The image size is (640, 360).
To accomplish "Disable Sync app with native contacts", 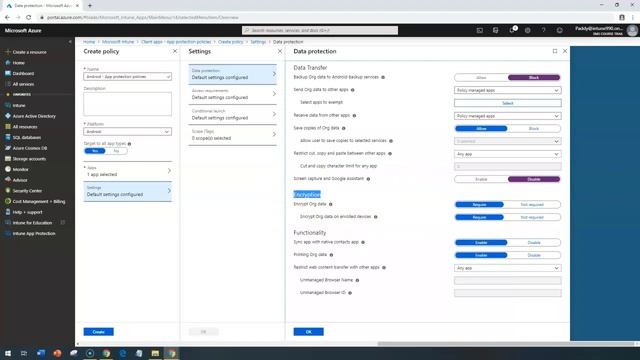I will (x=534, y=242).
